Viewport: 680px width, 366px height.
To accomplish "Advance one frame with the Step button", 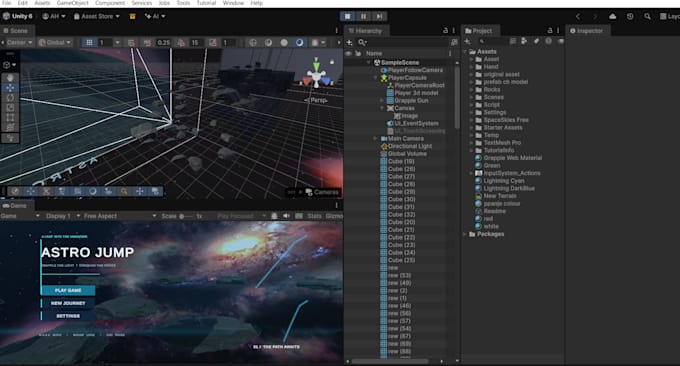I will coord(379,16).
